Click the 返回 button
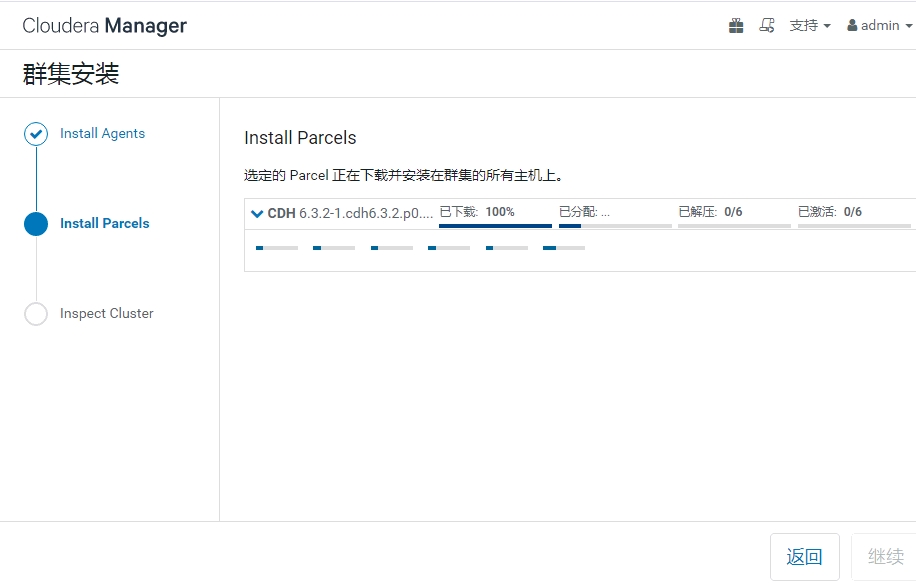The width and height of the screenshot is (916, 584). click(x=804, y=557)
